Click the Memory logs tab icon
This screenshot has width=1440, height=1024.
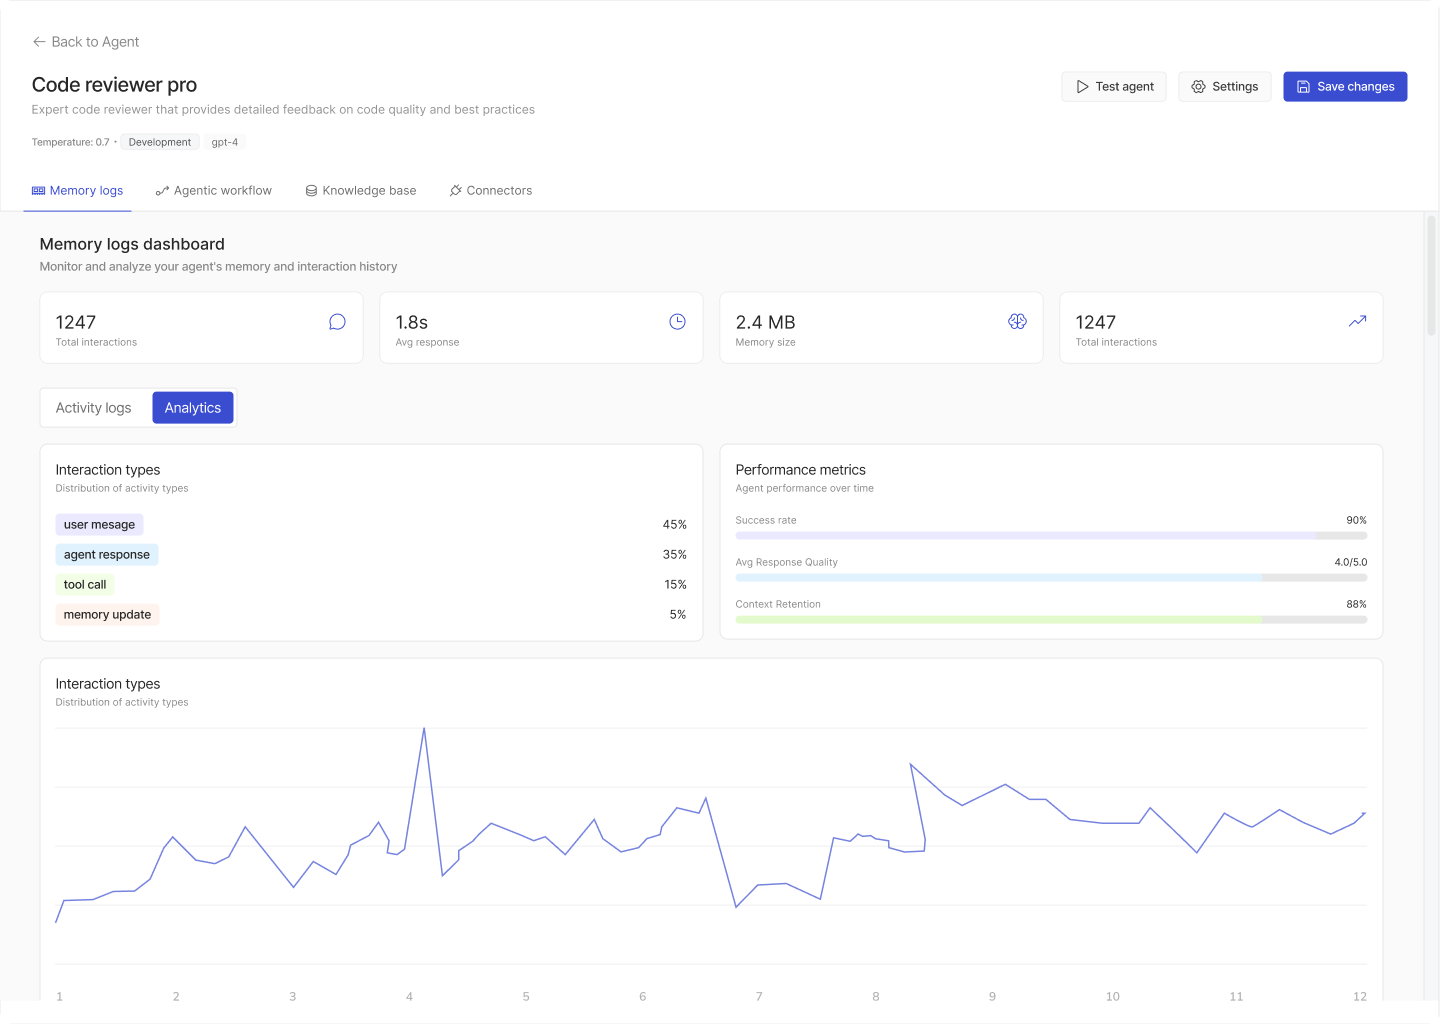[x=39, y=191]
